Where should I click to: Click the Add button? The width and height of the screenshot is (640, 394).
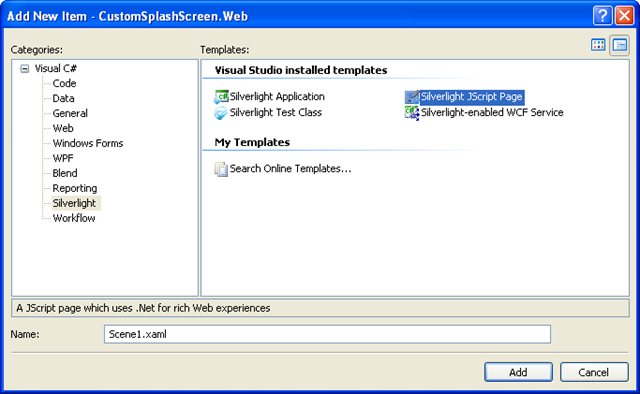click(x=518, y=372)
